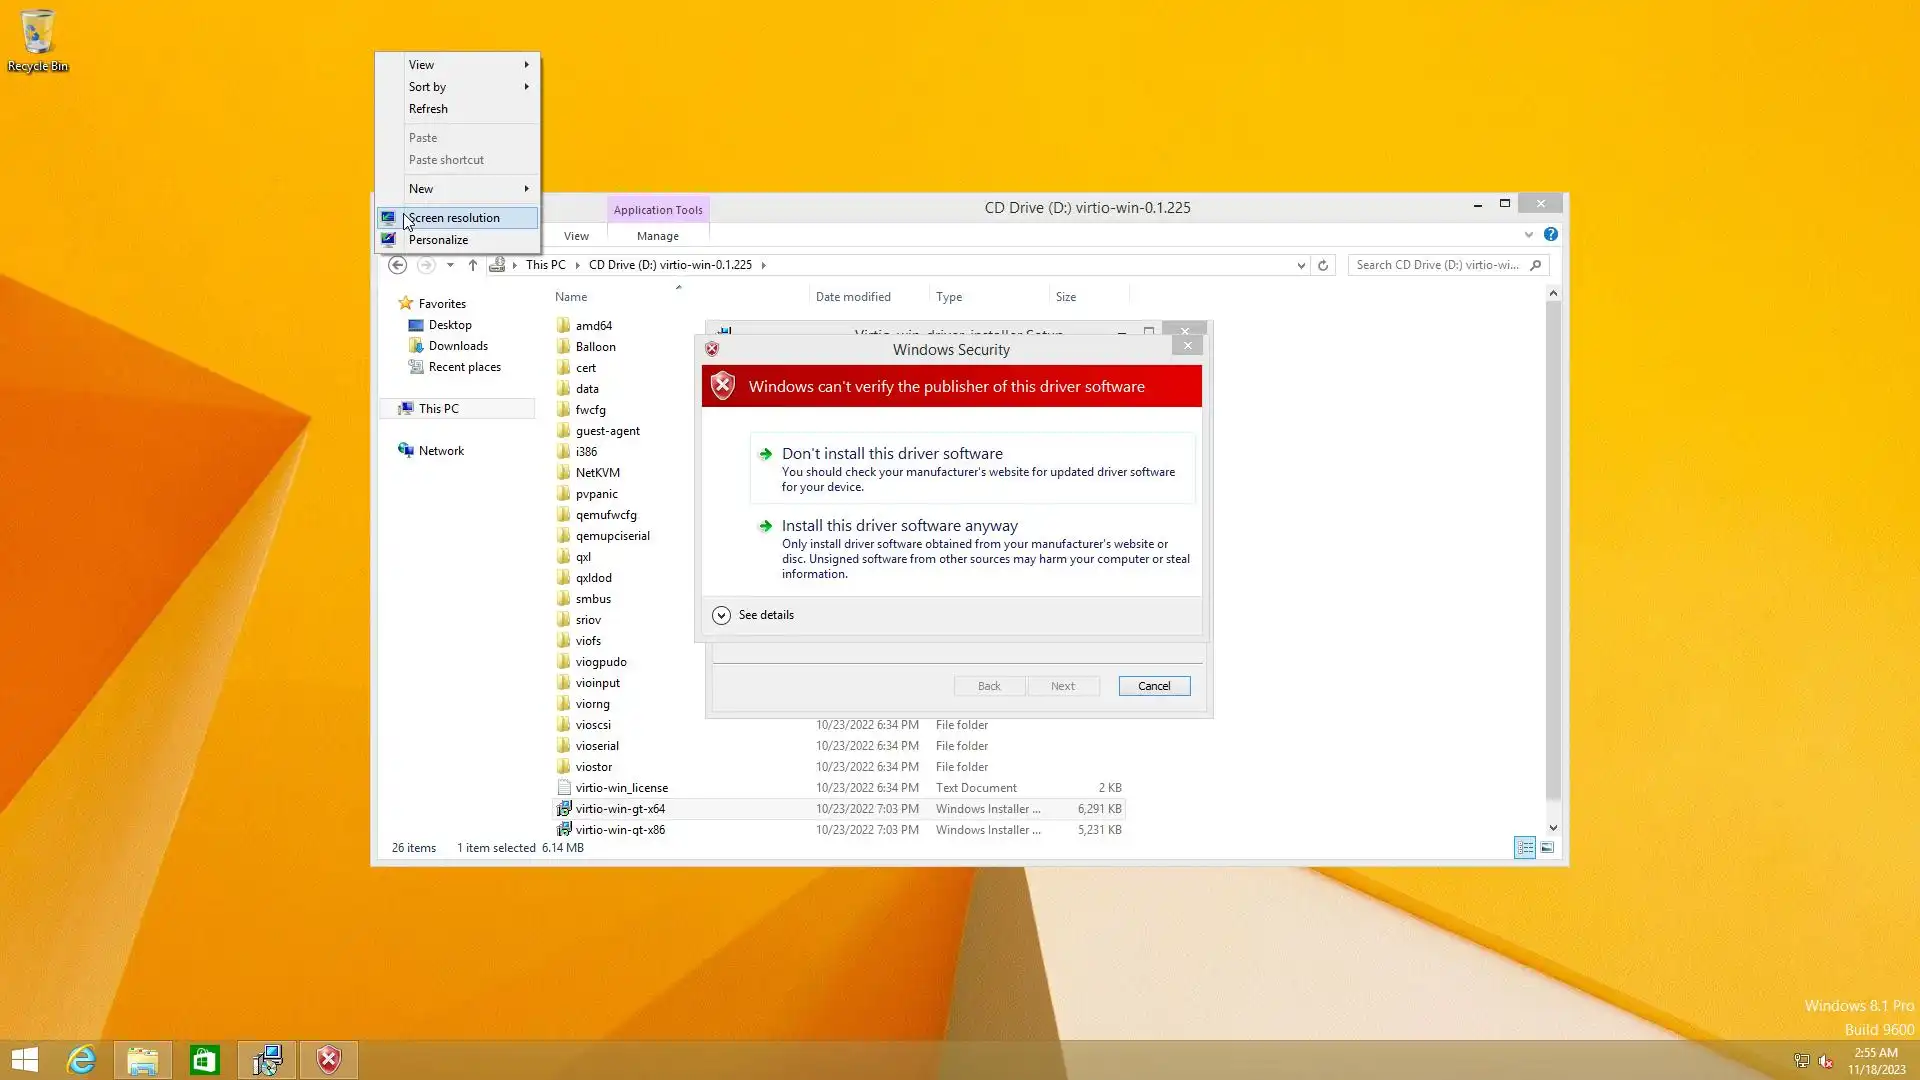
Task: Click the Internet Explorer taskbar icon
Action: pos(81,1060)
